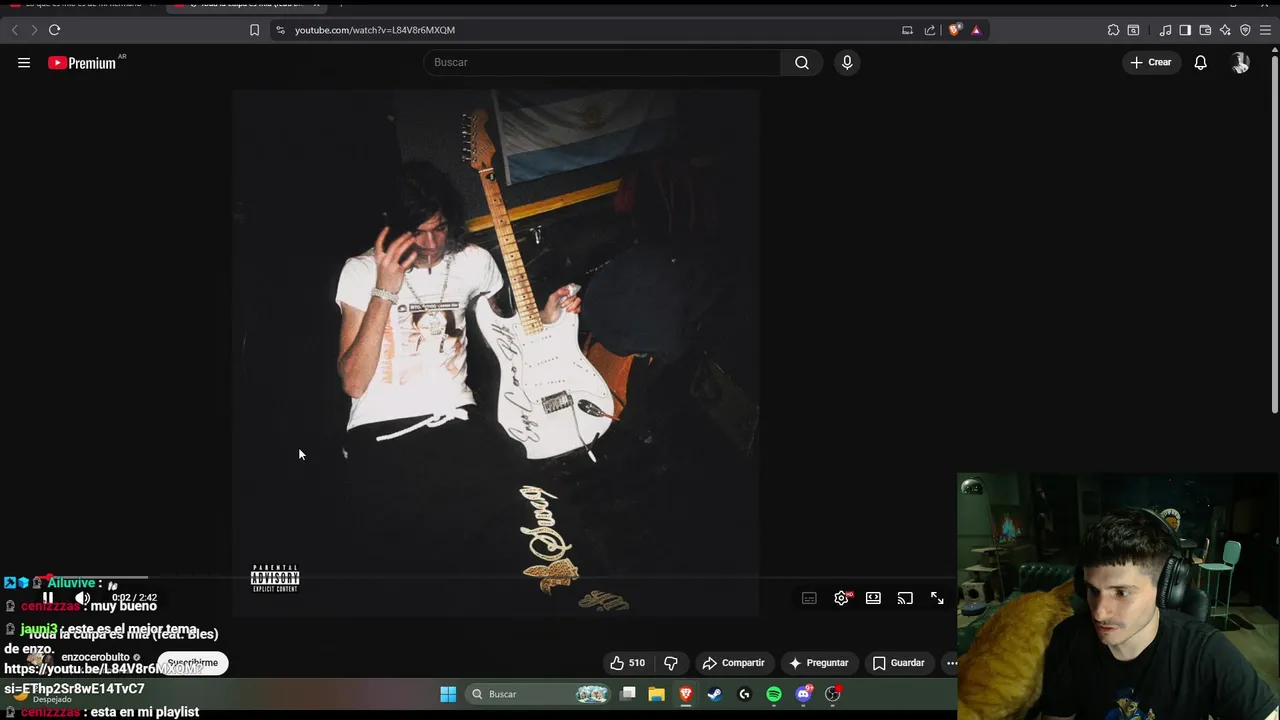Screen dimensions: 1280x720
Task: Toggle subtitles in video player
Action: (809, 598)
